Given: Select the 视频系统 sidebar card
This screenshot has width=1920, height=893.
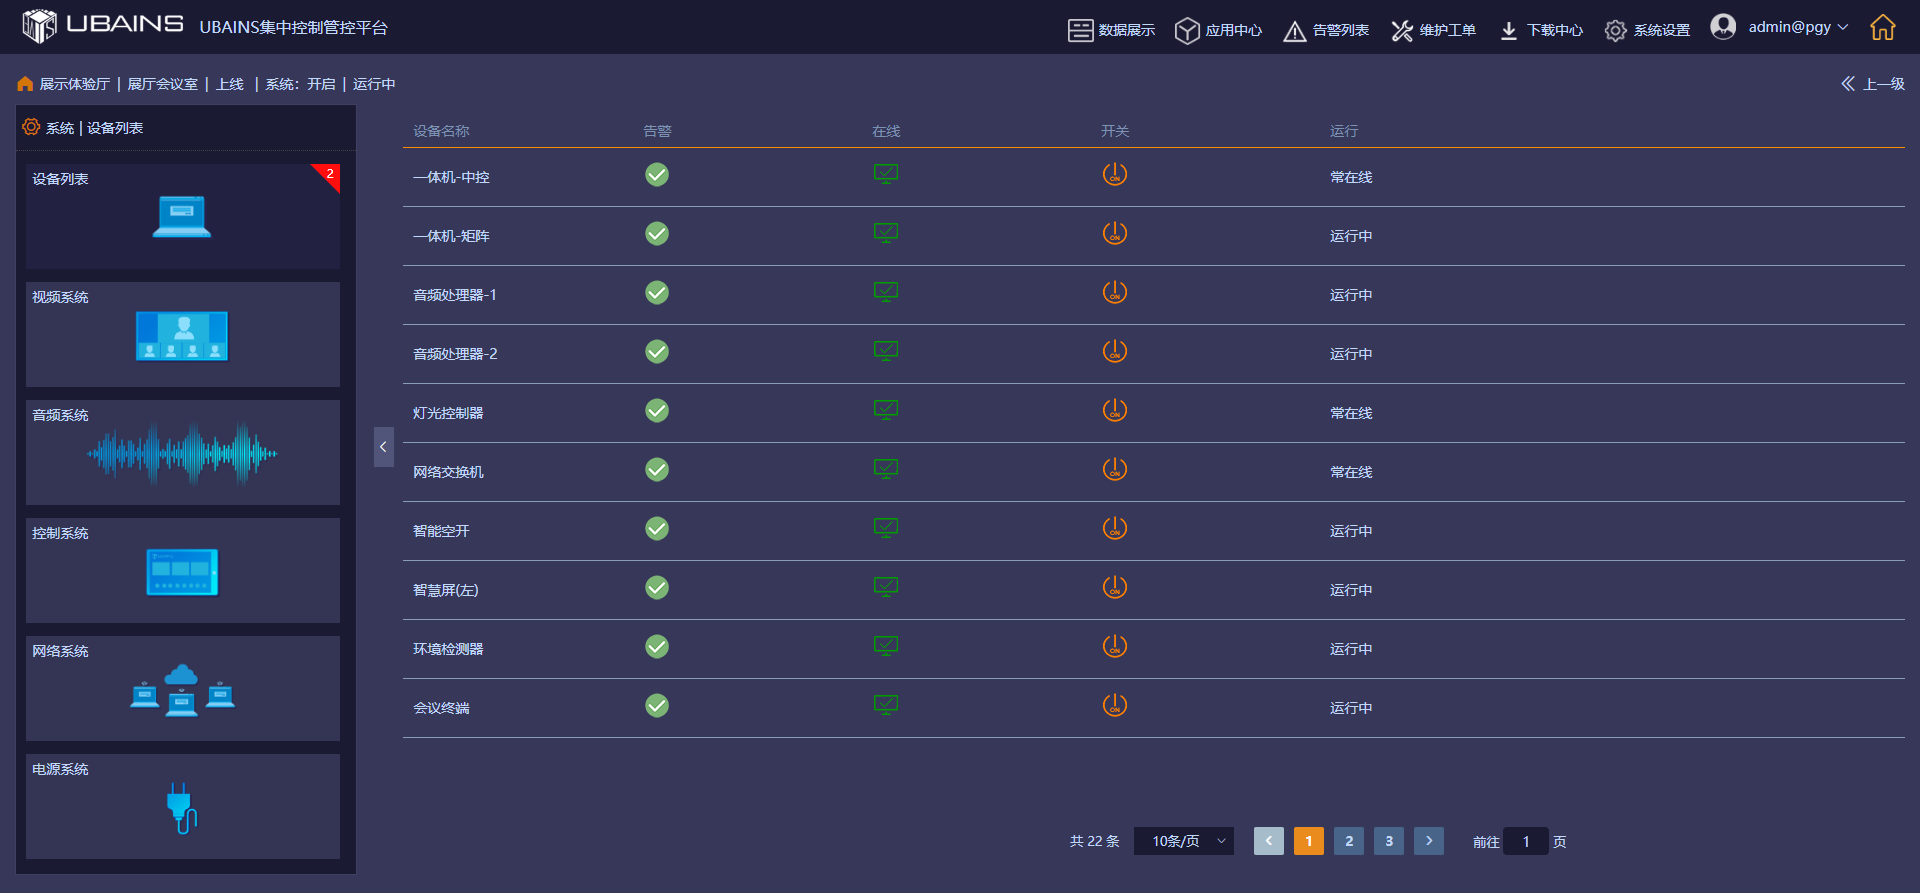Looking at the screenshot, I should [x=183, y=334].
